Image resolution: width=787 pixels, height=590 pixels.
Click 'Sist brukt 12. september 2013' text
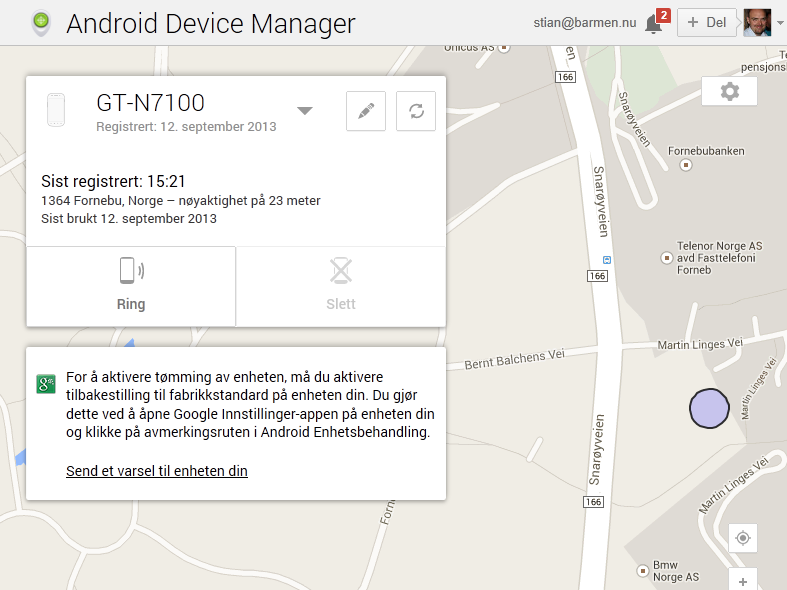129,219
